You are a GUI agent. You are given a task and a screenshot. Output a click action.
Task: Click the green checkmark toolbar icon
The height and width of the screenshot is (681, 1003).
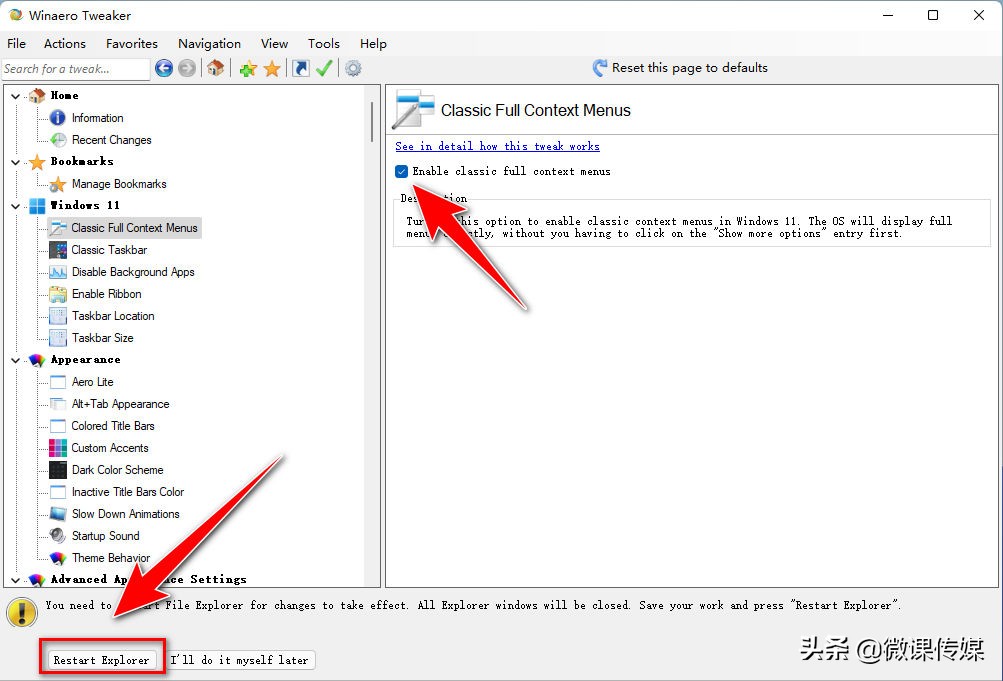pos(324,68)
